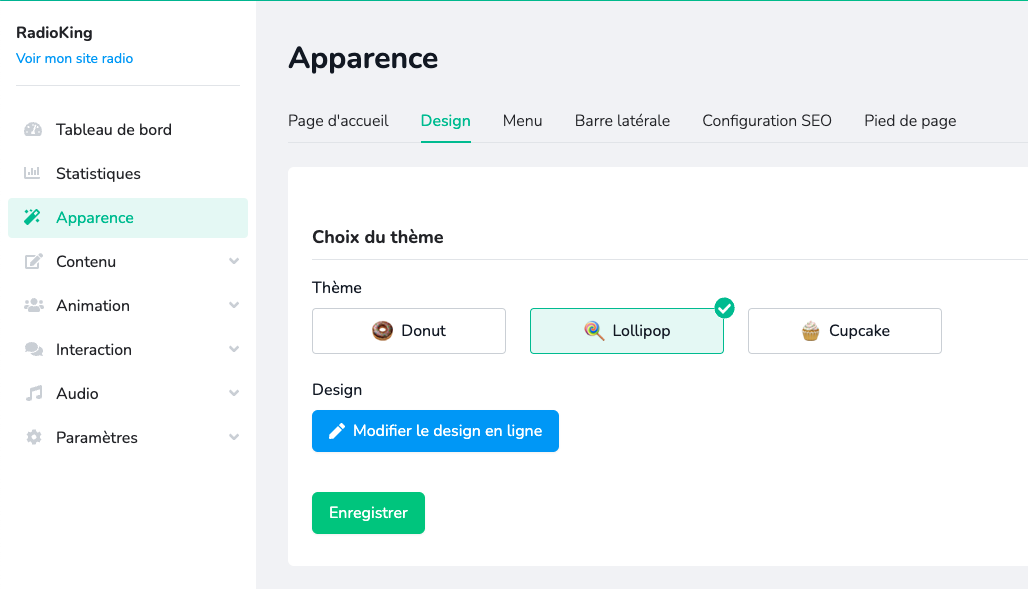
Task: Click Modifier le design en ligne button
Action: tap(435, 431)
